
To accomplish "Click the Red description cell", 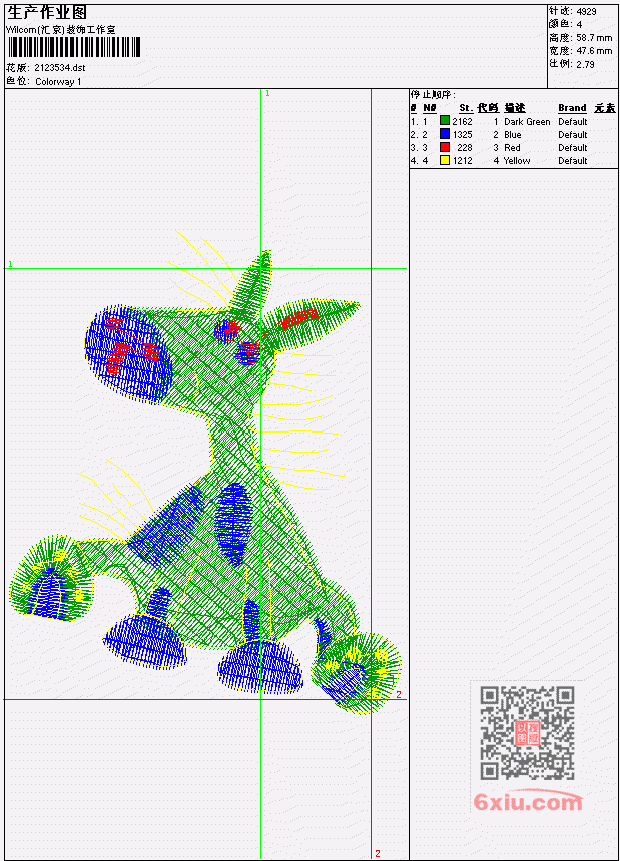I will pyautogui.click(x=512, y=148).
